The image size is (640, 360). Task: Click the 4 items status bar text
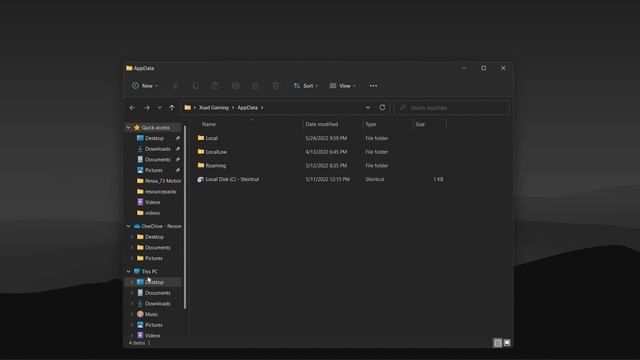pyautogui.click(x=137, y=343)
